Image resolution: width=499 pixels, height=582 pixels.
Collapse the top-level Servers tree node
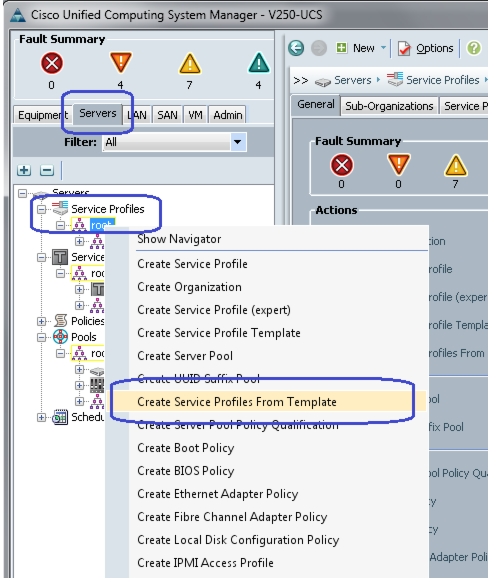pos(23,193)
